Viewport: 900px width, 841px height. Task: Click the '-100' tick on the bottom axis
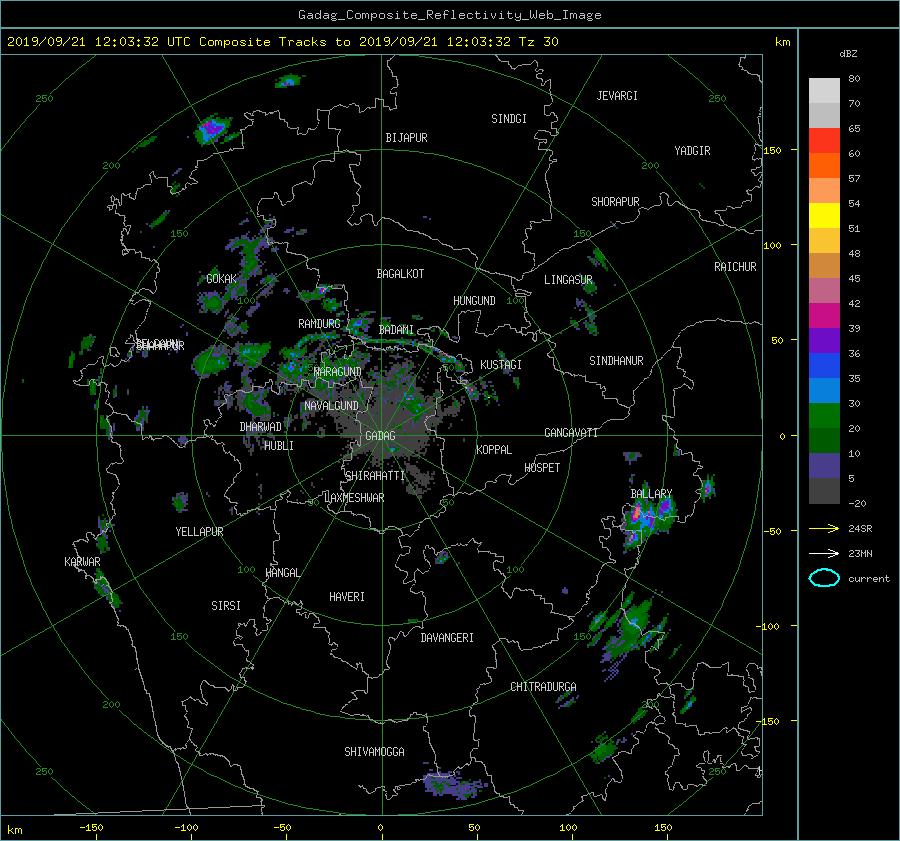click(x=186, y=827)
